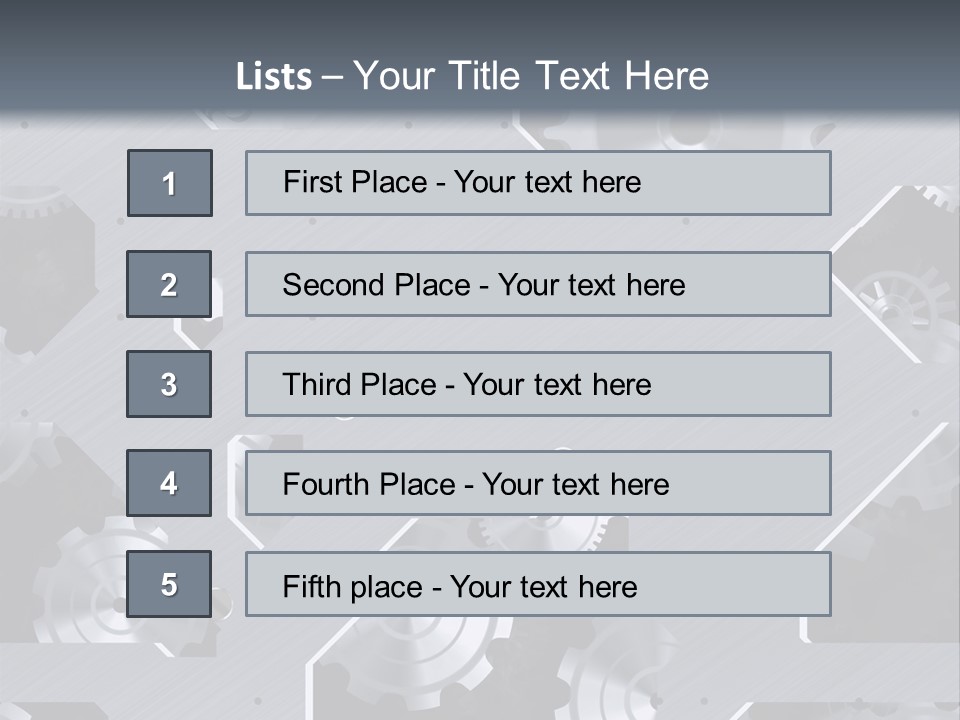Click the First Place text box

coord(538,183)
